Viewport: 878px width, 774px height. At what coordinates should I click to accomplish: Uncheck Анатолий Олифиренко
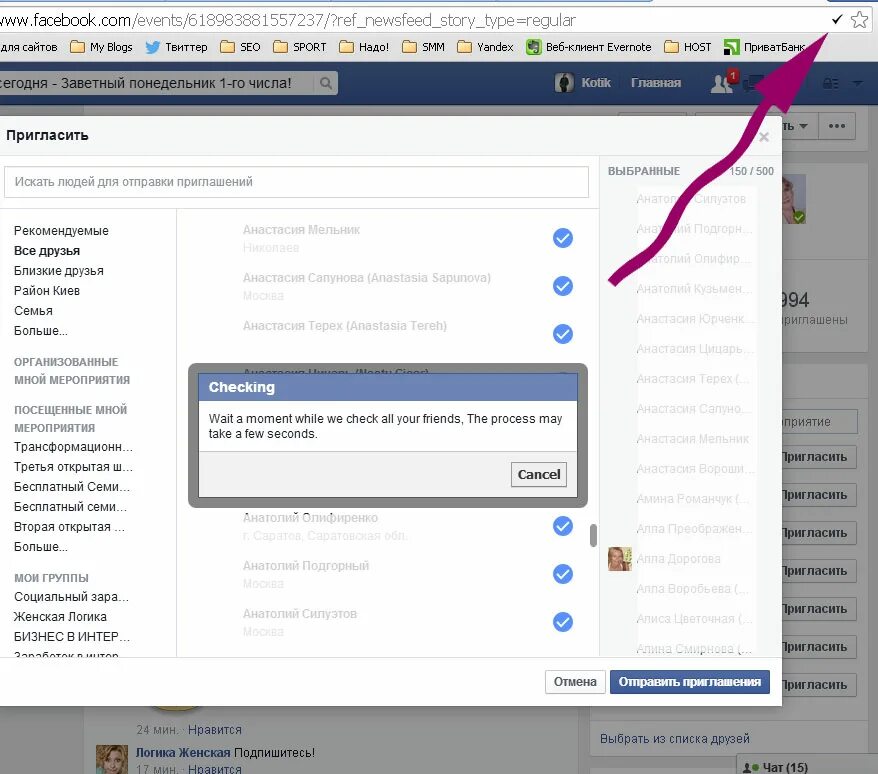[563, 526]
